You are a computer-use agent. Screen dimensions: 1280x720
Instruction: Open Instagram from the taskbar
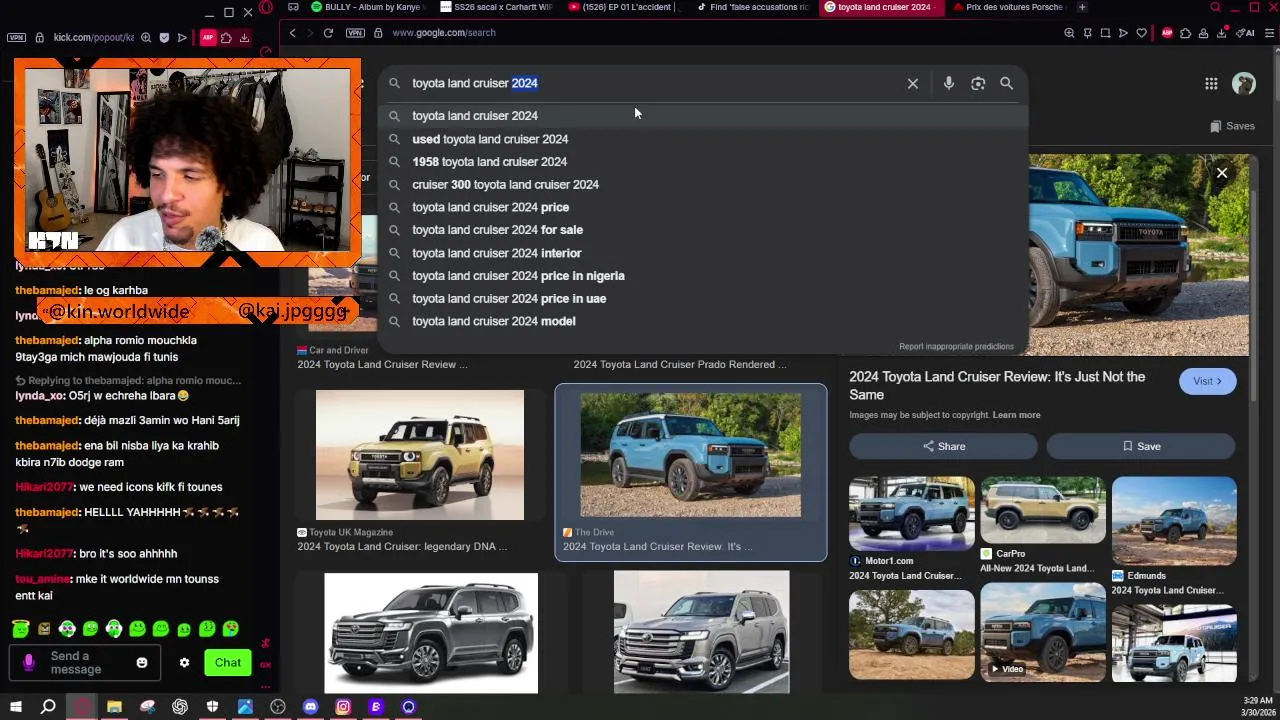(343, 707)
